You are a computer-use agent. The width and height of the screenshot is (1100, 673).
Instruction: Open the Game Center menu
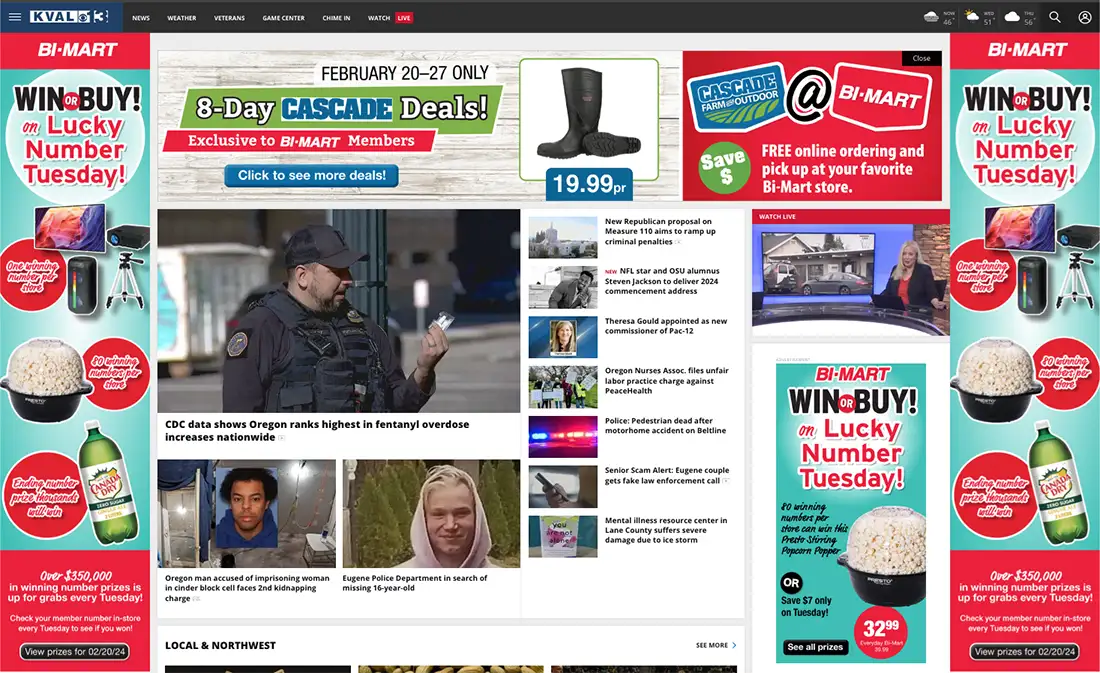[283, 18]
